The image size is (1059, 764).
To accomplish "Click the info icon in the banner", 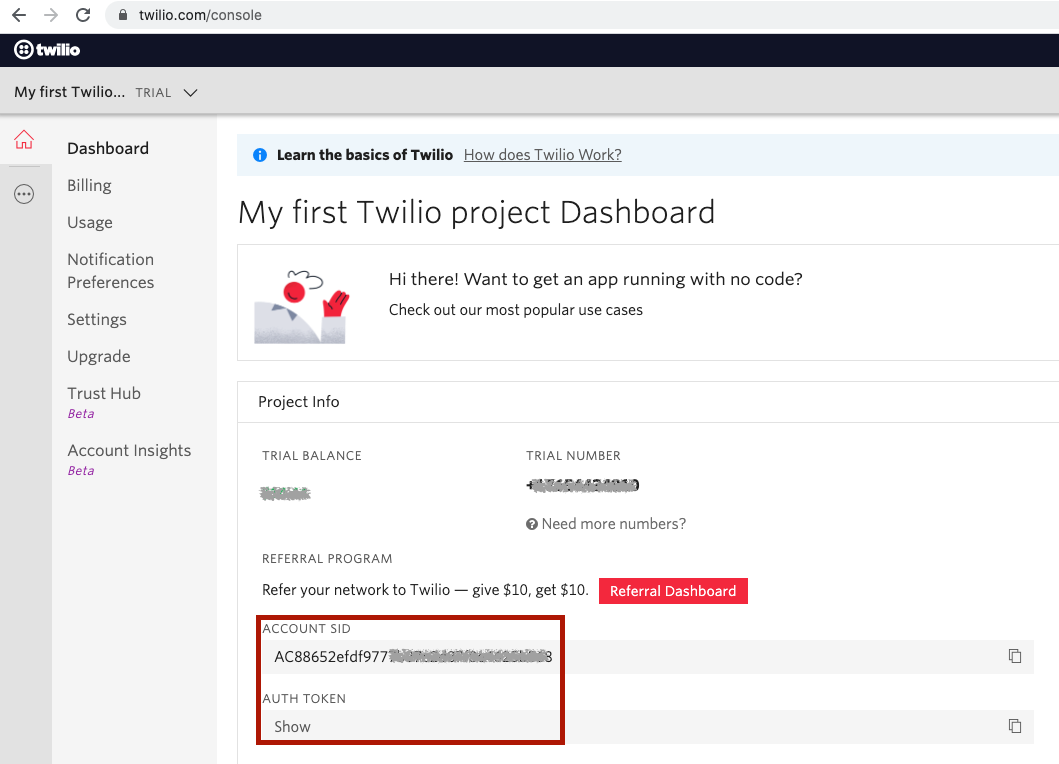I will (259, 155).
